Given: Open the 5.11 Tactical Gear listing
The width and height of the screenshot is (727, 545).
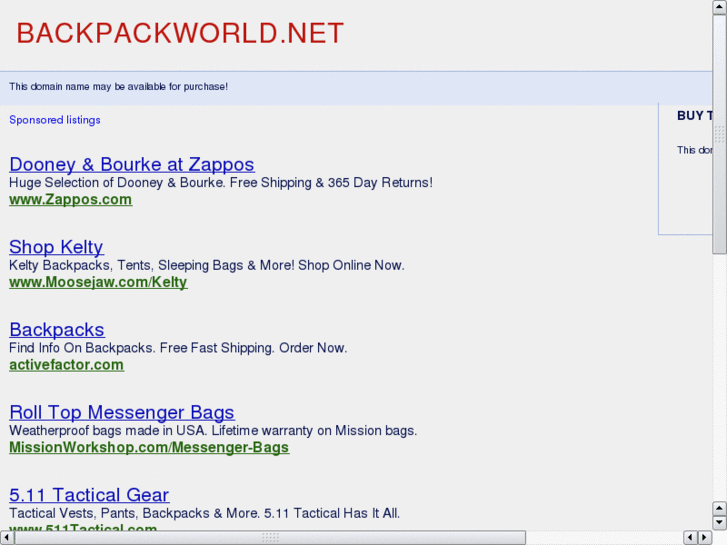Looking at the screenshot, I should [89, 495].
